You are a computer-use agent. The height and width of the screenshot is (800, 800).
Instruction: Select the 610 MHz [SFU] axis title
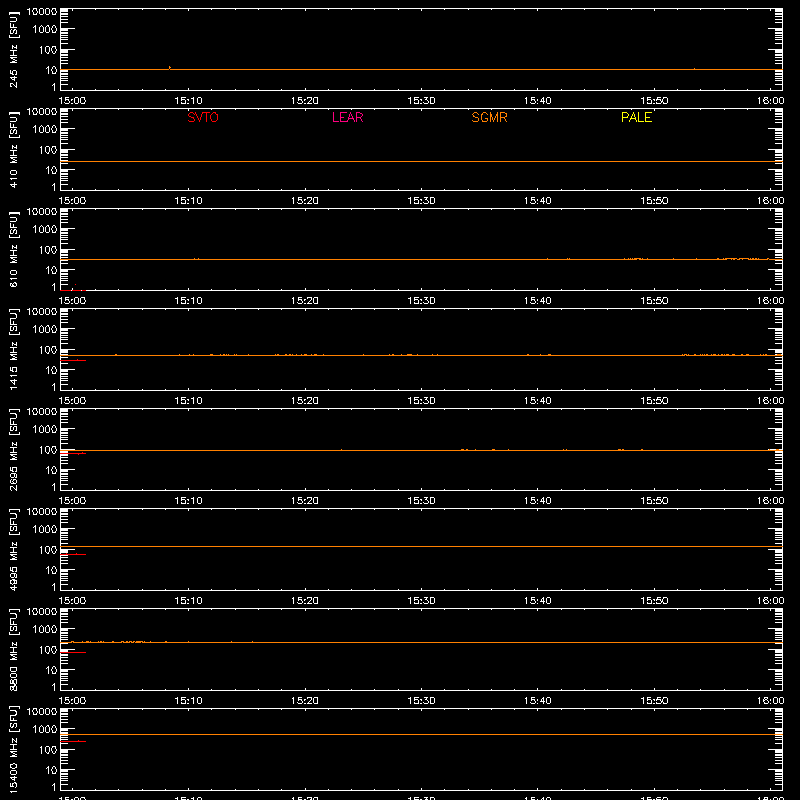click(13, 249)
